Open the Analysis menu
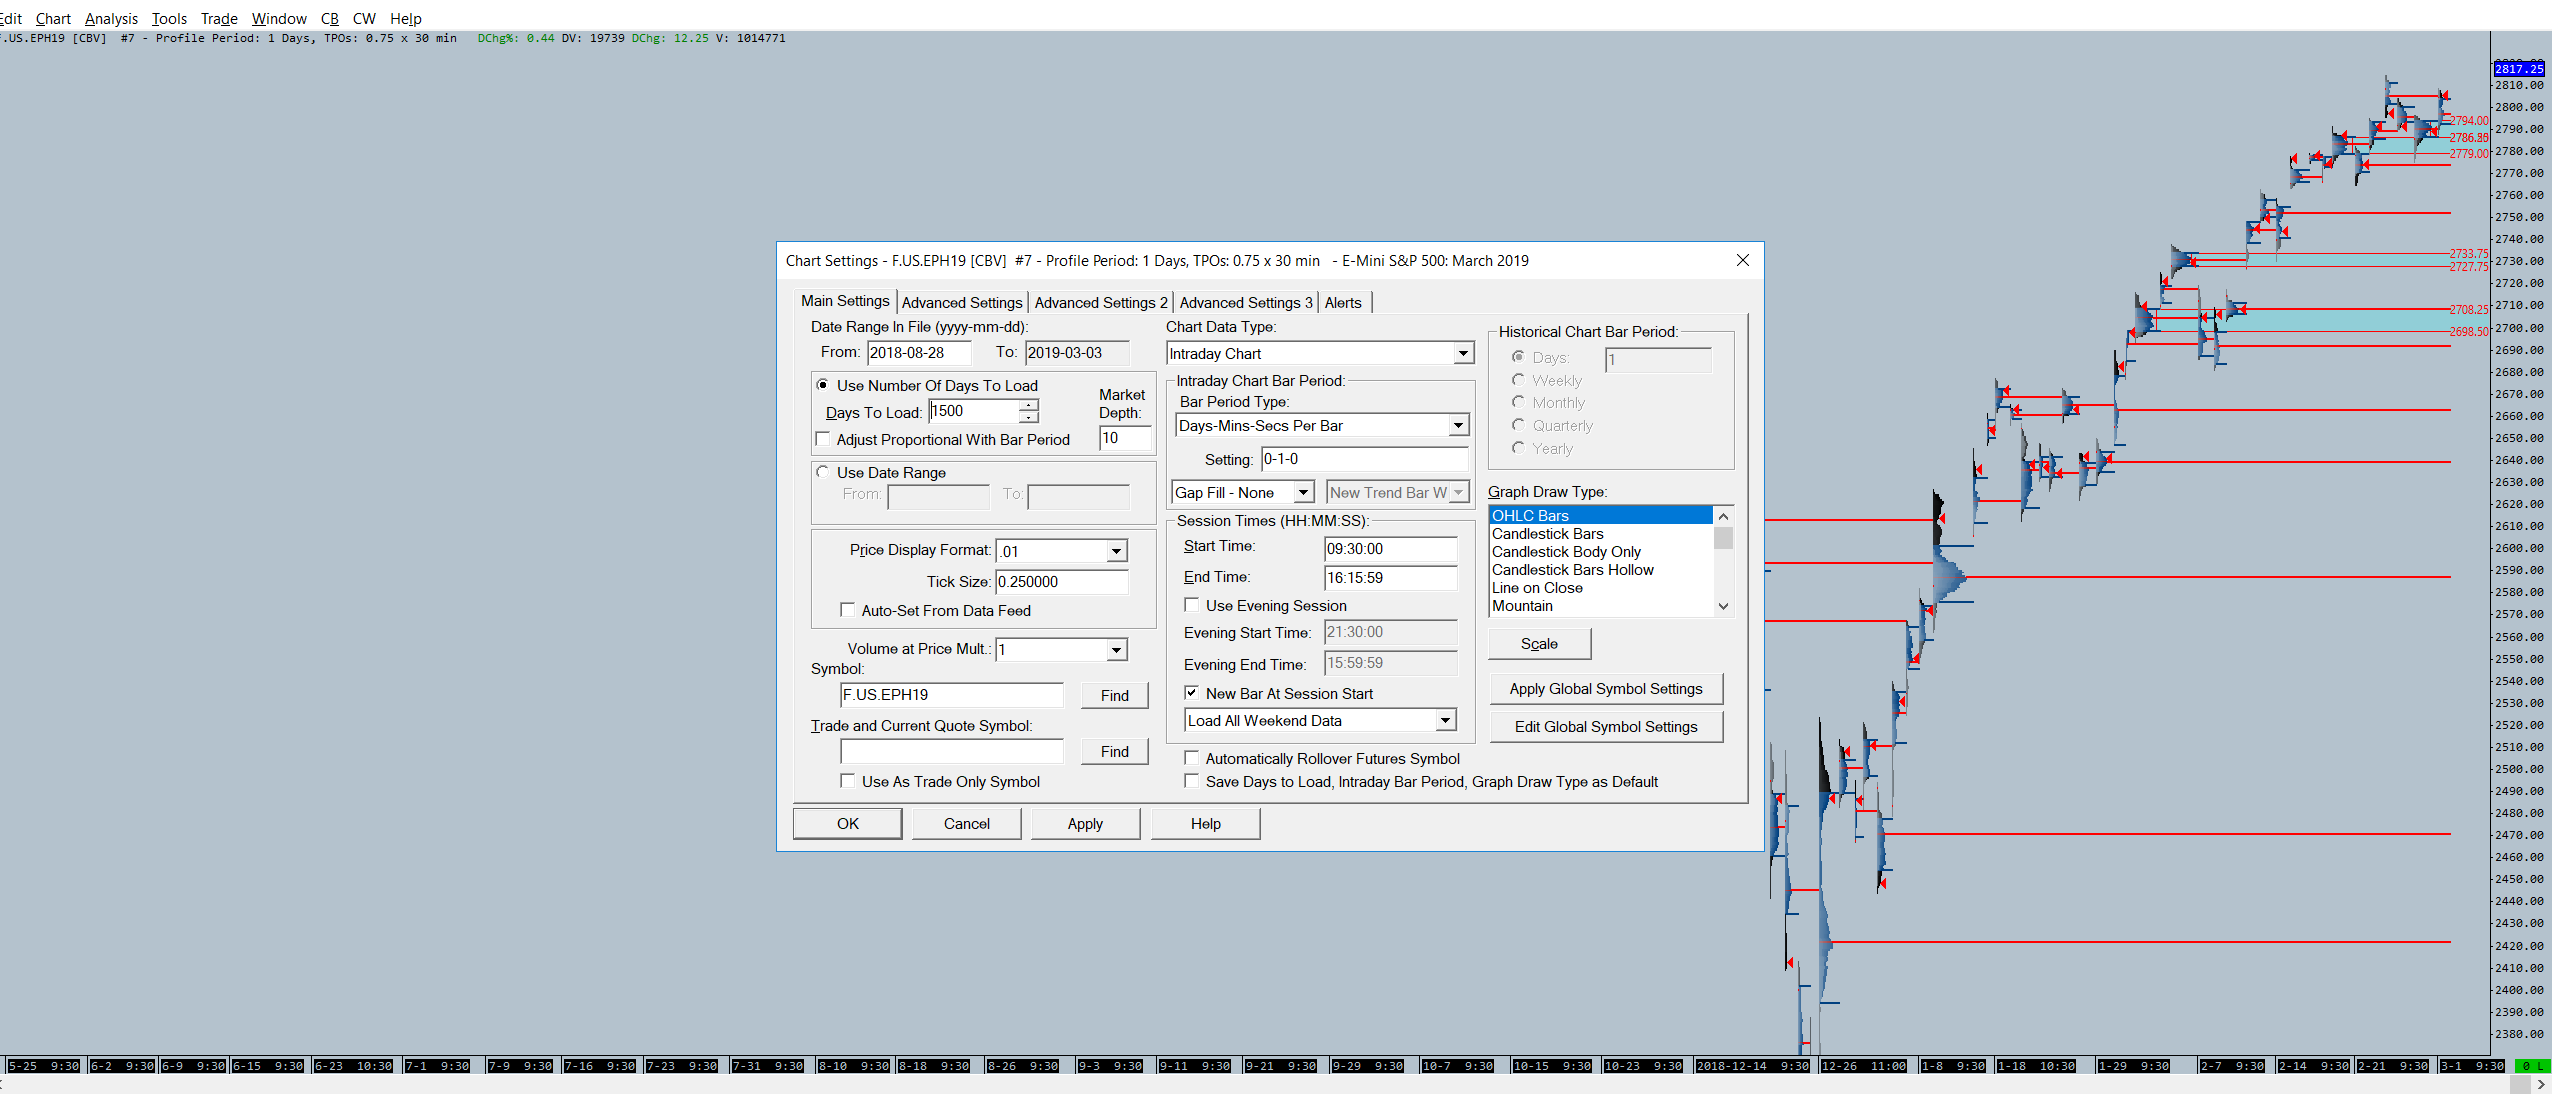 click(111, 18)
